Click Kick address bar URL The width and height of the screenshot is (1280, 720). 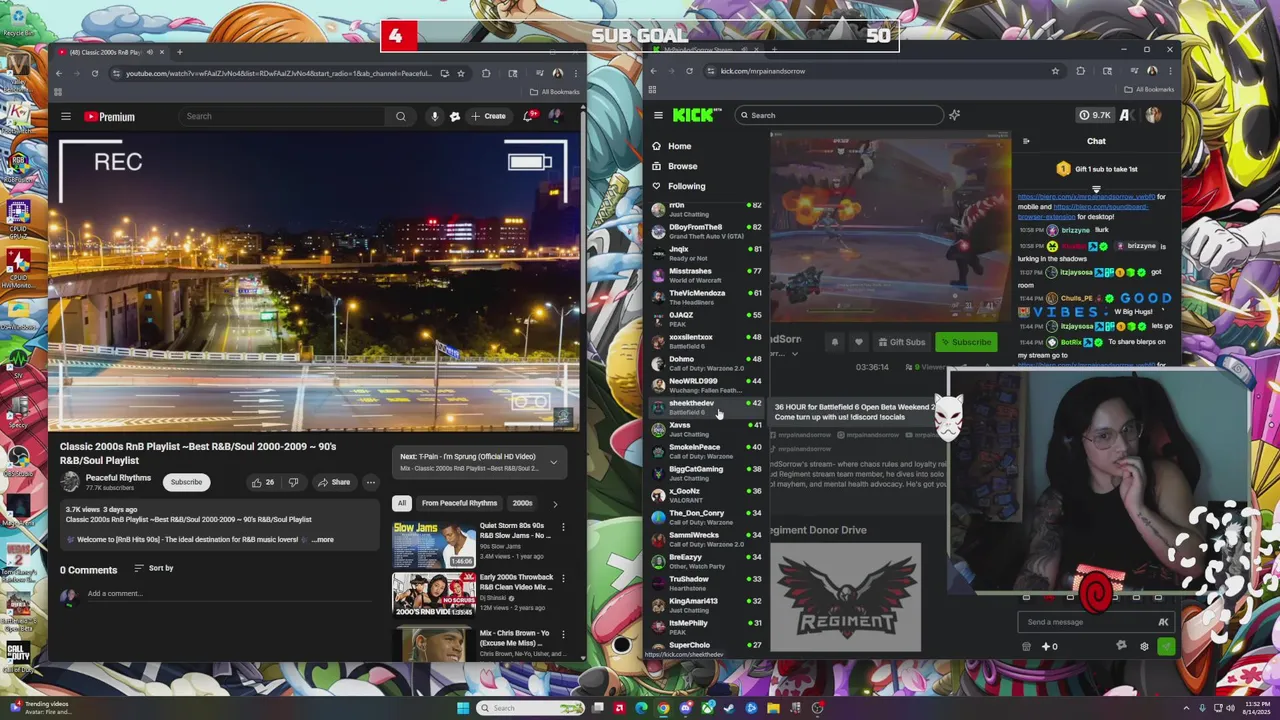763,71
